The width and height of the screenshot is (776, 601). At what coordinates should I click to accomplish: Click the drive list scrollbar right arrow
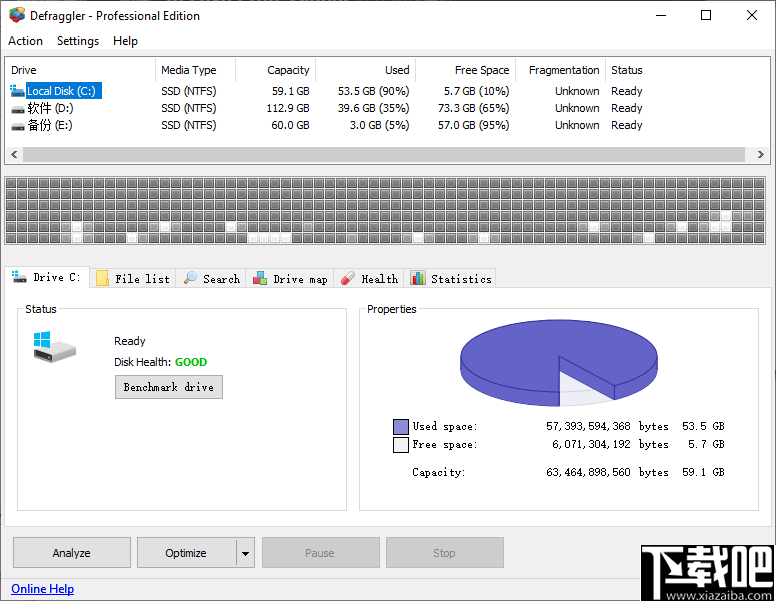[x=761, y=154]
